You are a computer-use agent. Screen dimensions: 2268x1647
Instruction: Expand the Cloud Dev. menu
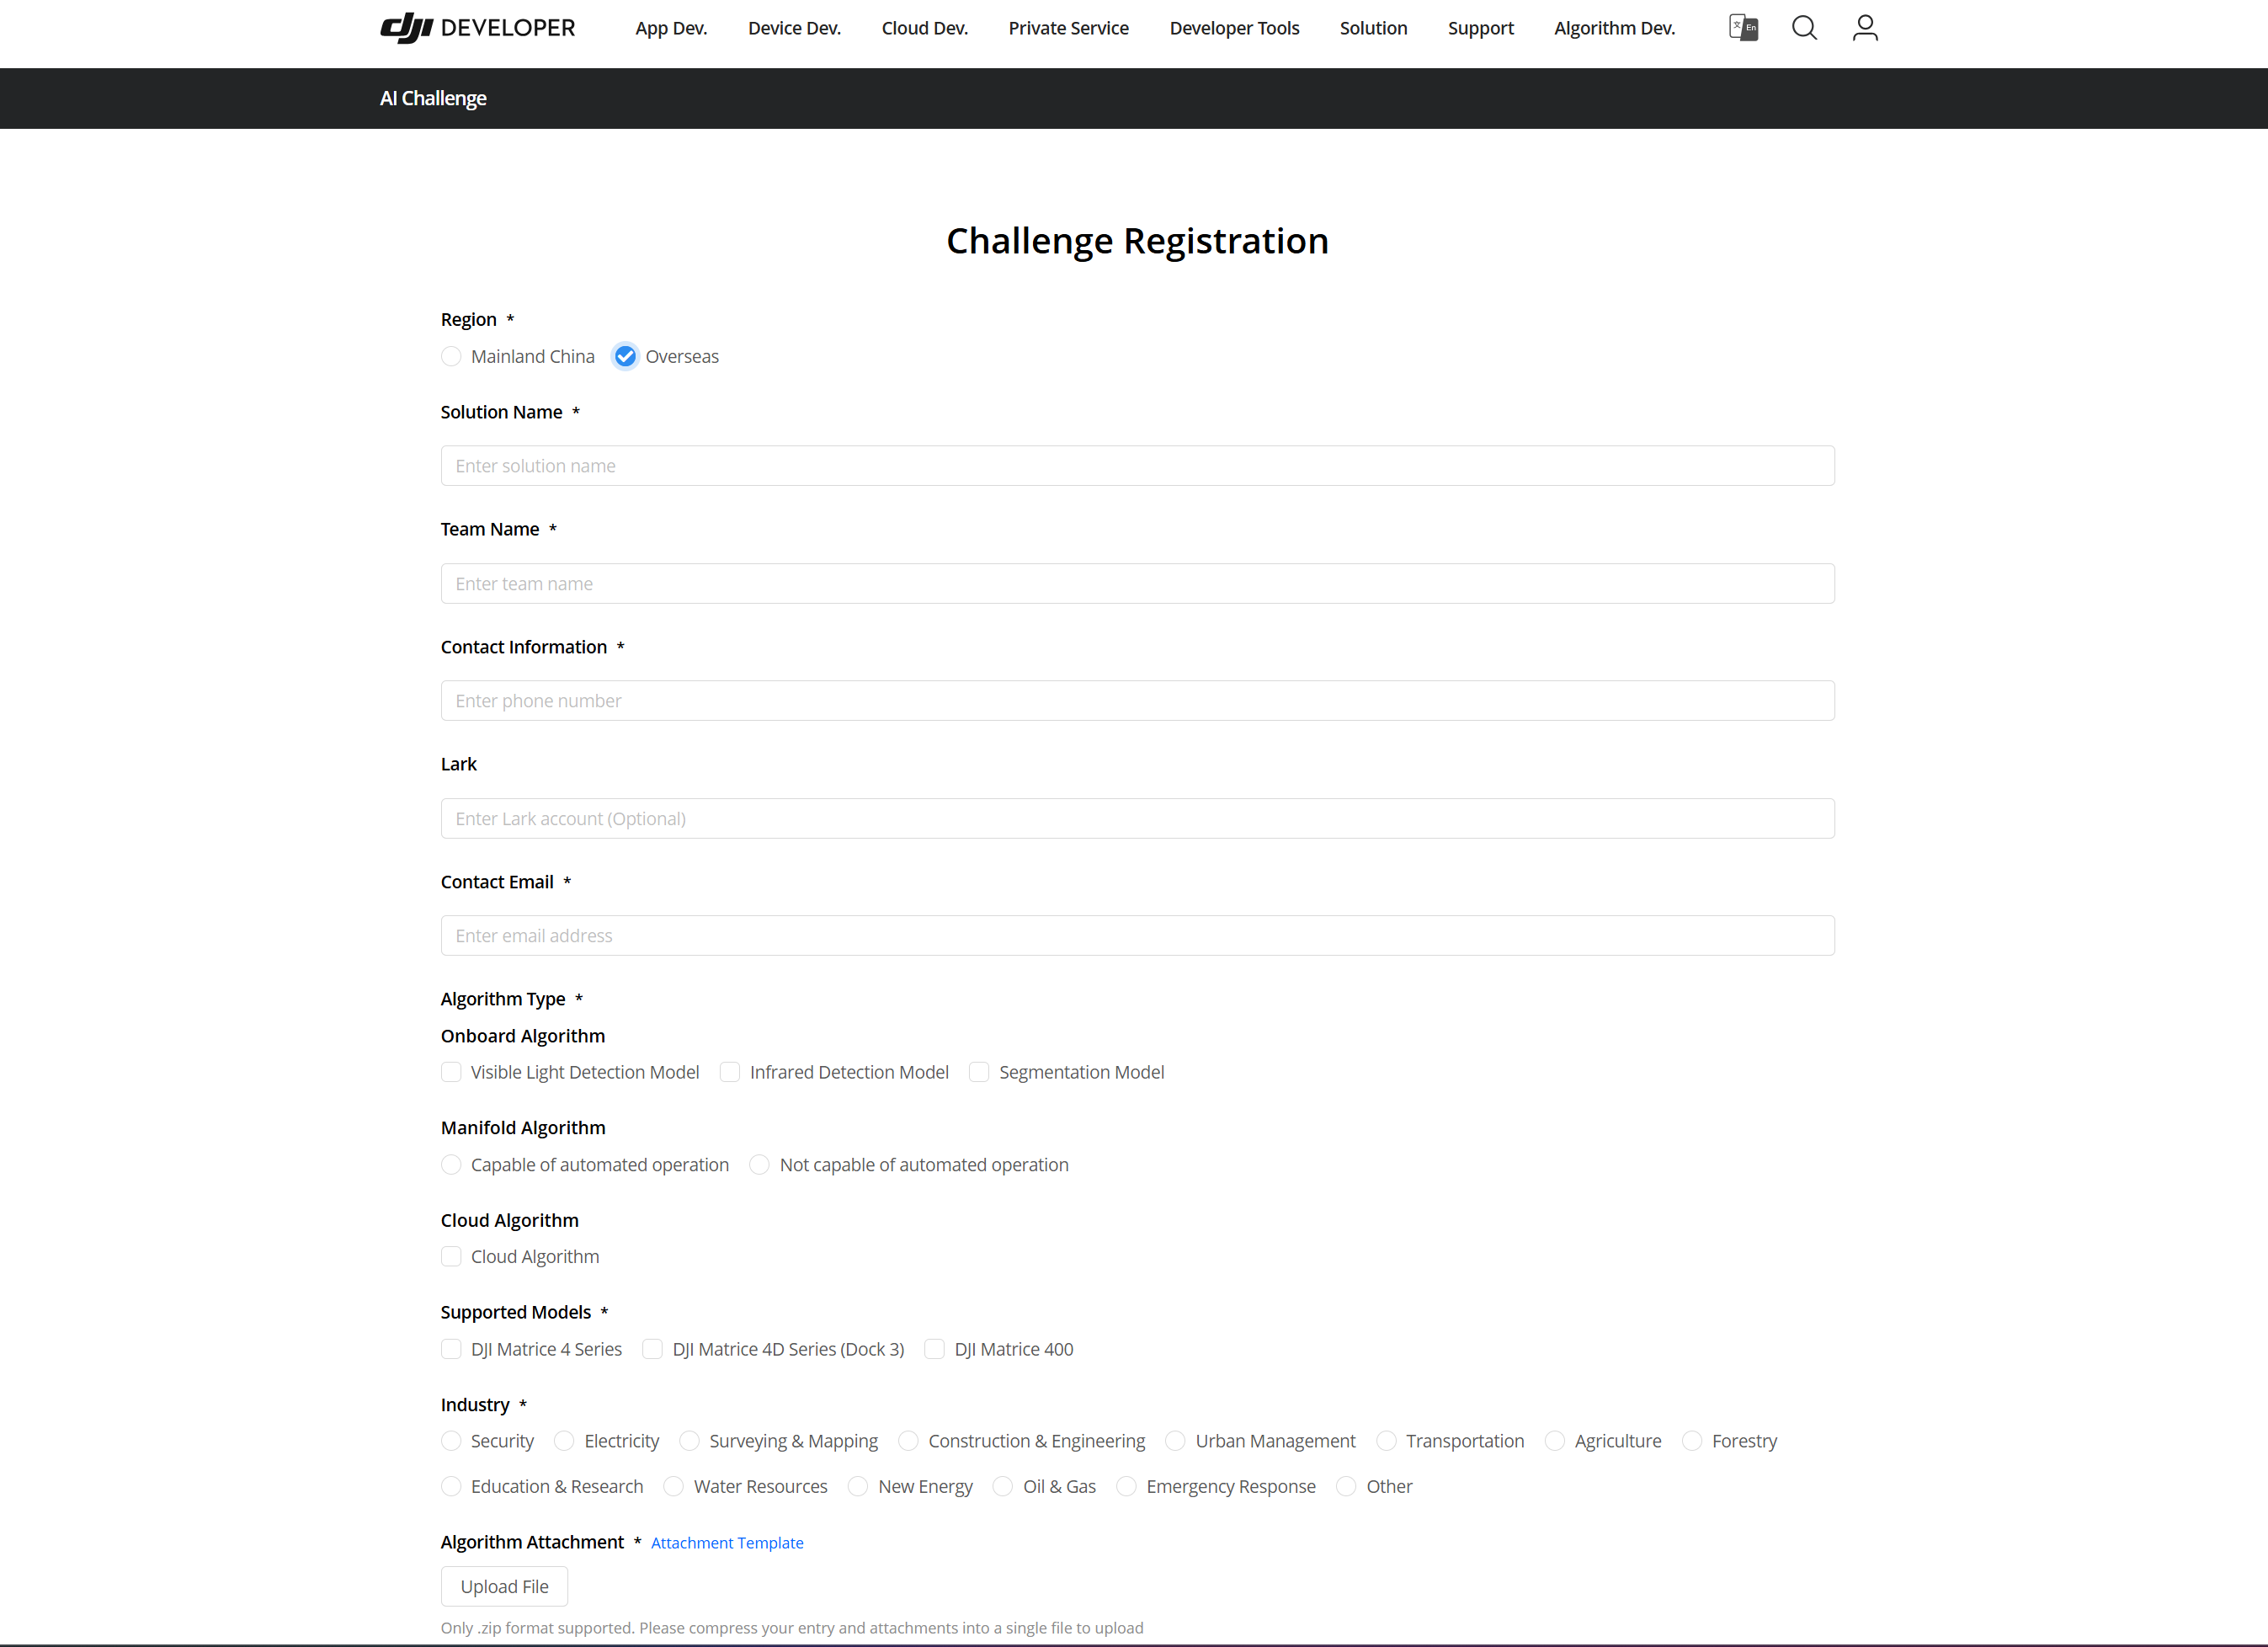[924, 28]
